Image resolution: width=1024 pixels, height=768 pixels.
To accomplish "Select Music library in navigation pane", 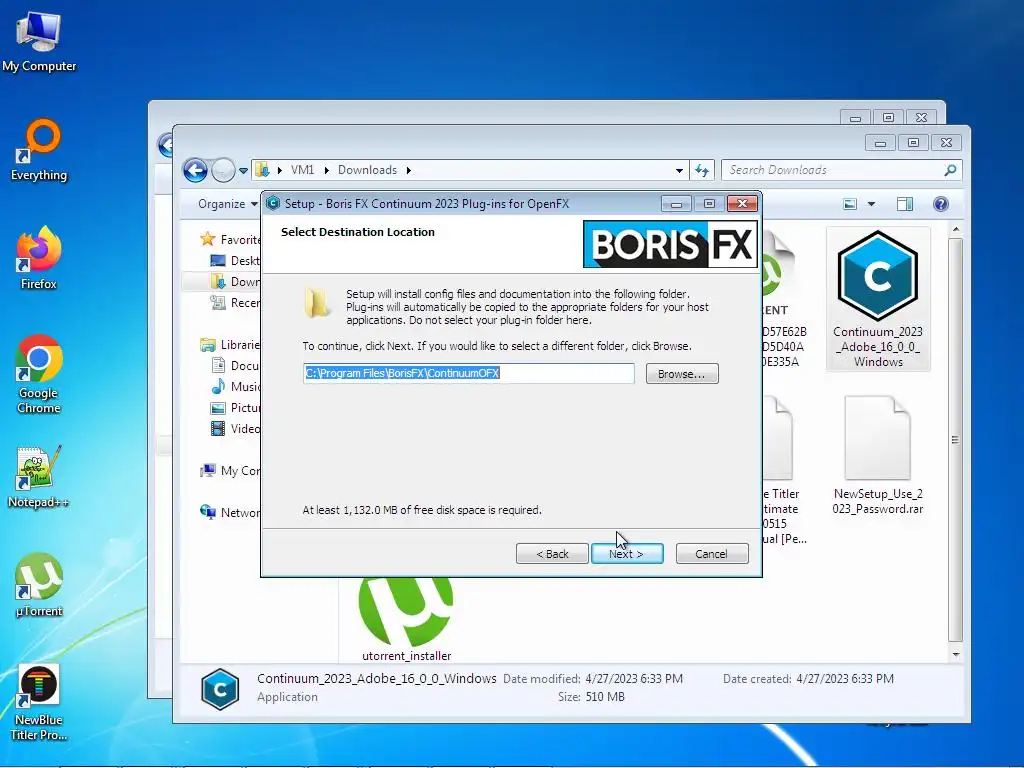I will tap(235, 386).
